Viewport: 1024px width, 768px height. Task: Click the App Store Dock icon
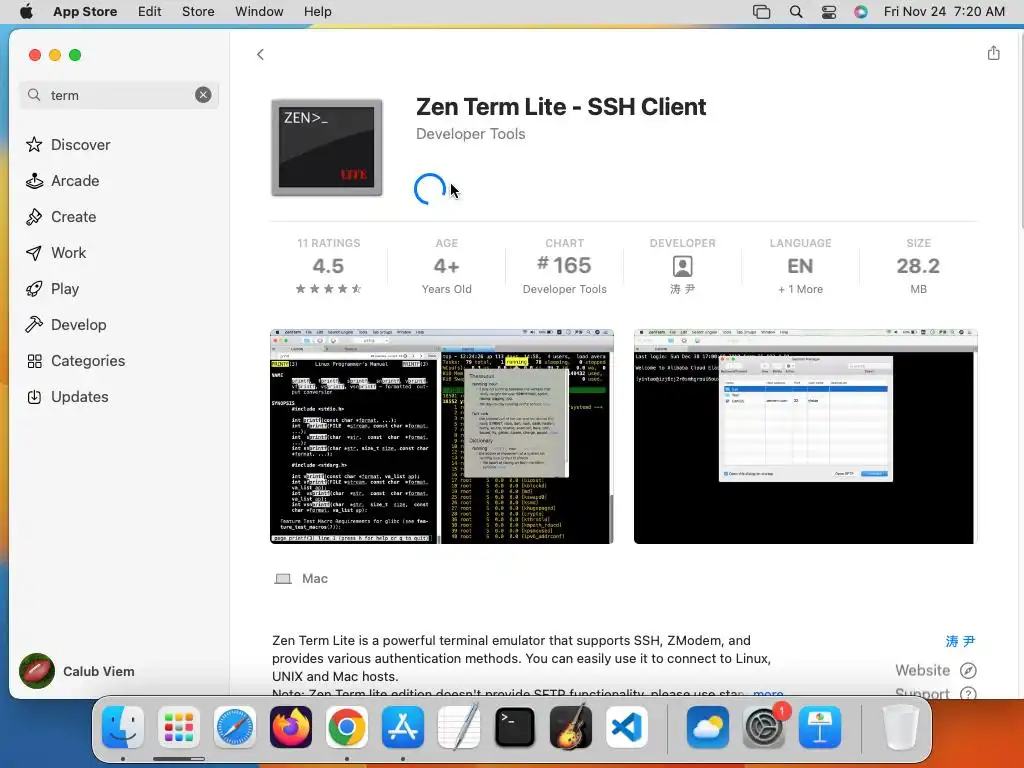click(403, 727)
